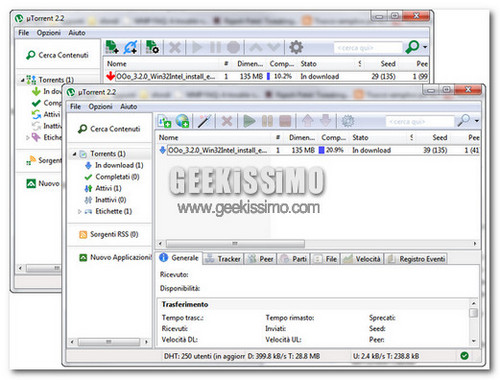The height and width of the screenshot is (380, 500).
Task: Click Remove X icon in back window
Action: pos(175,47)
